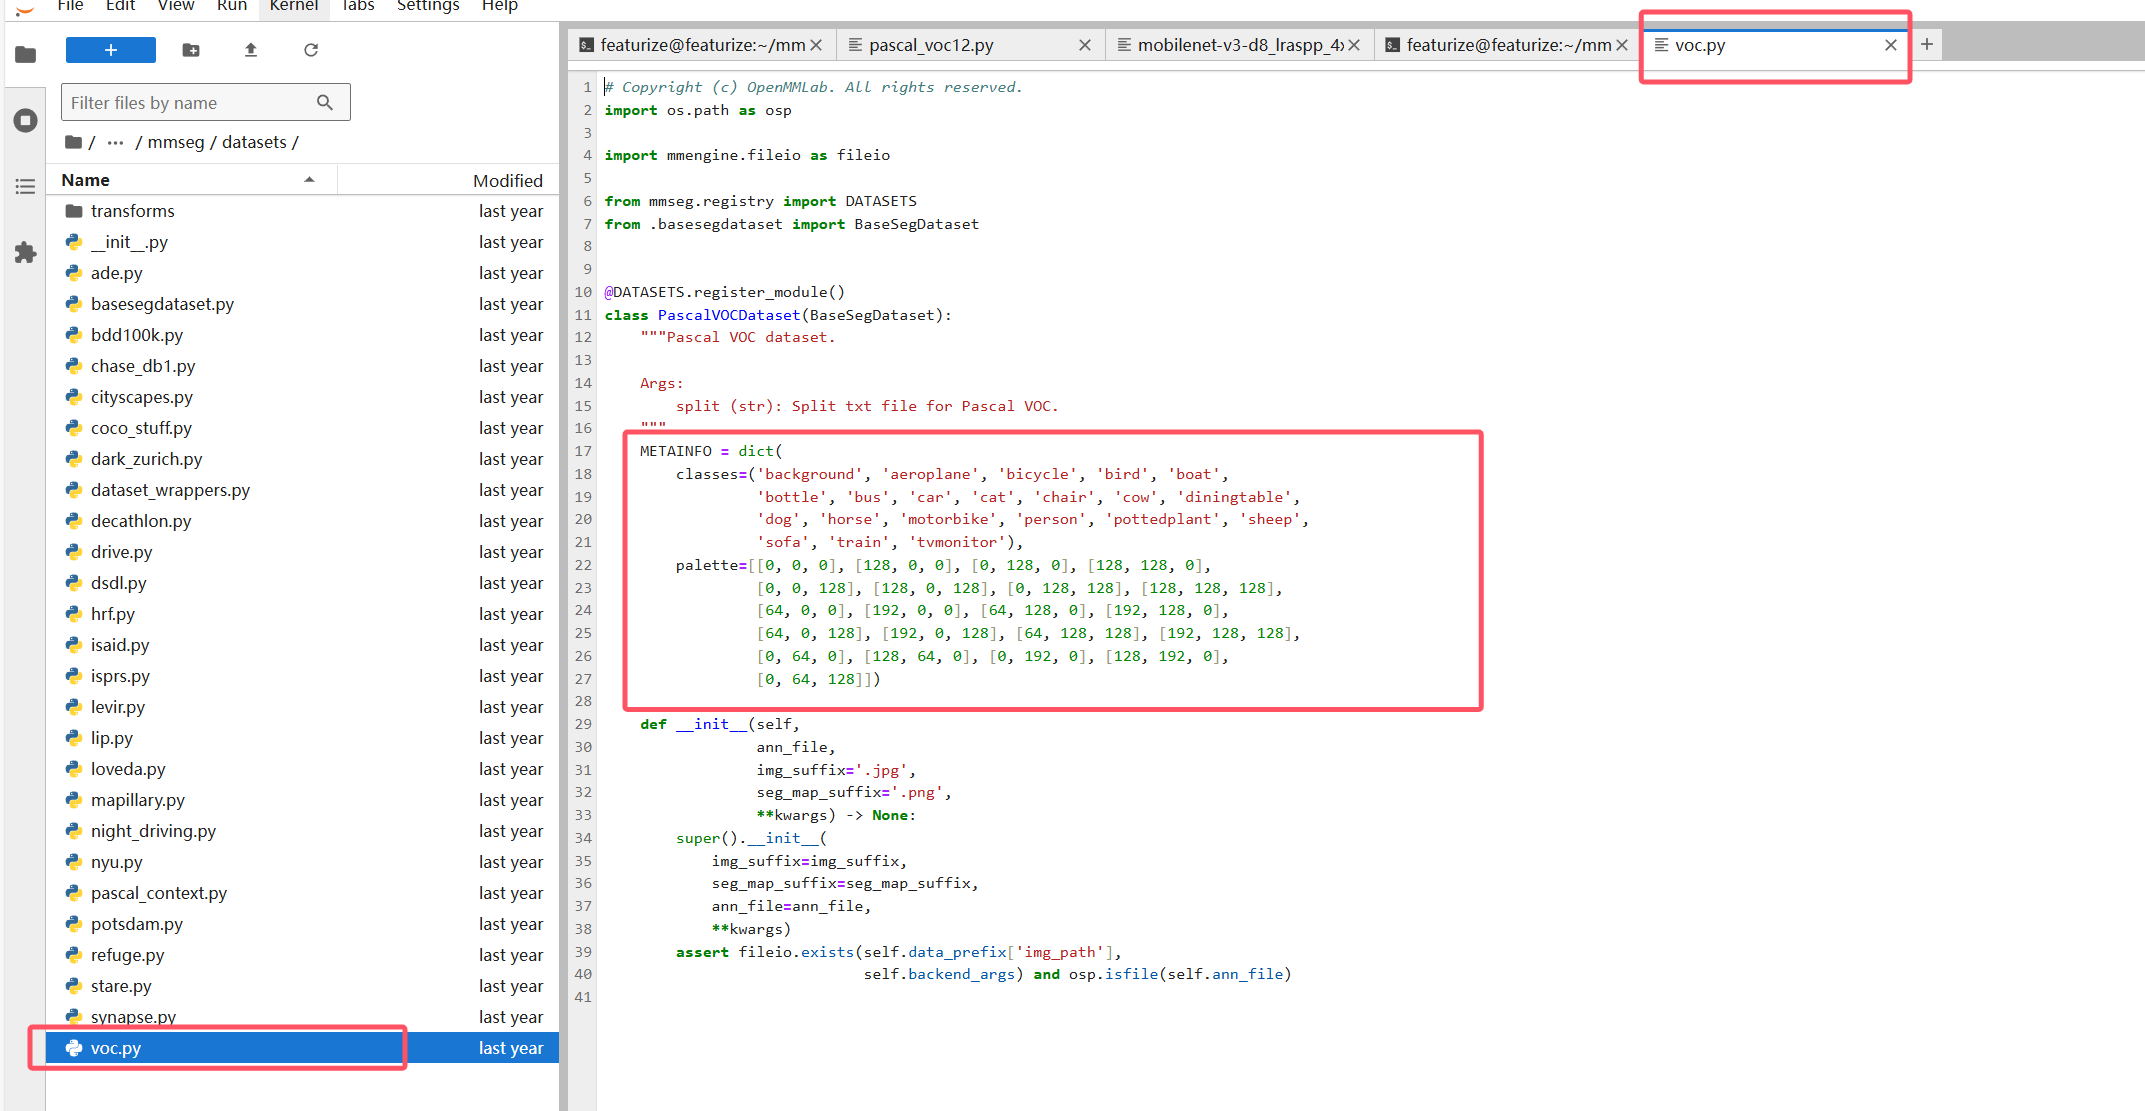Close the pascal_voc12.py tab

click(1085, 45)
